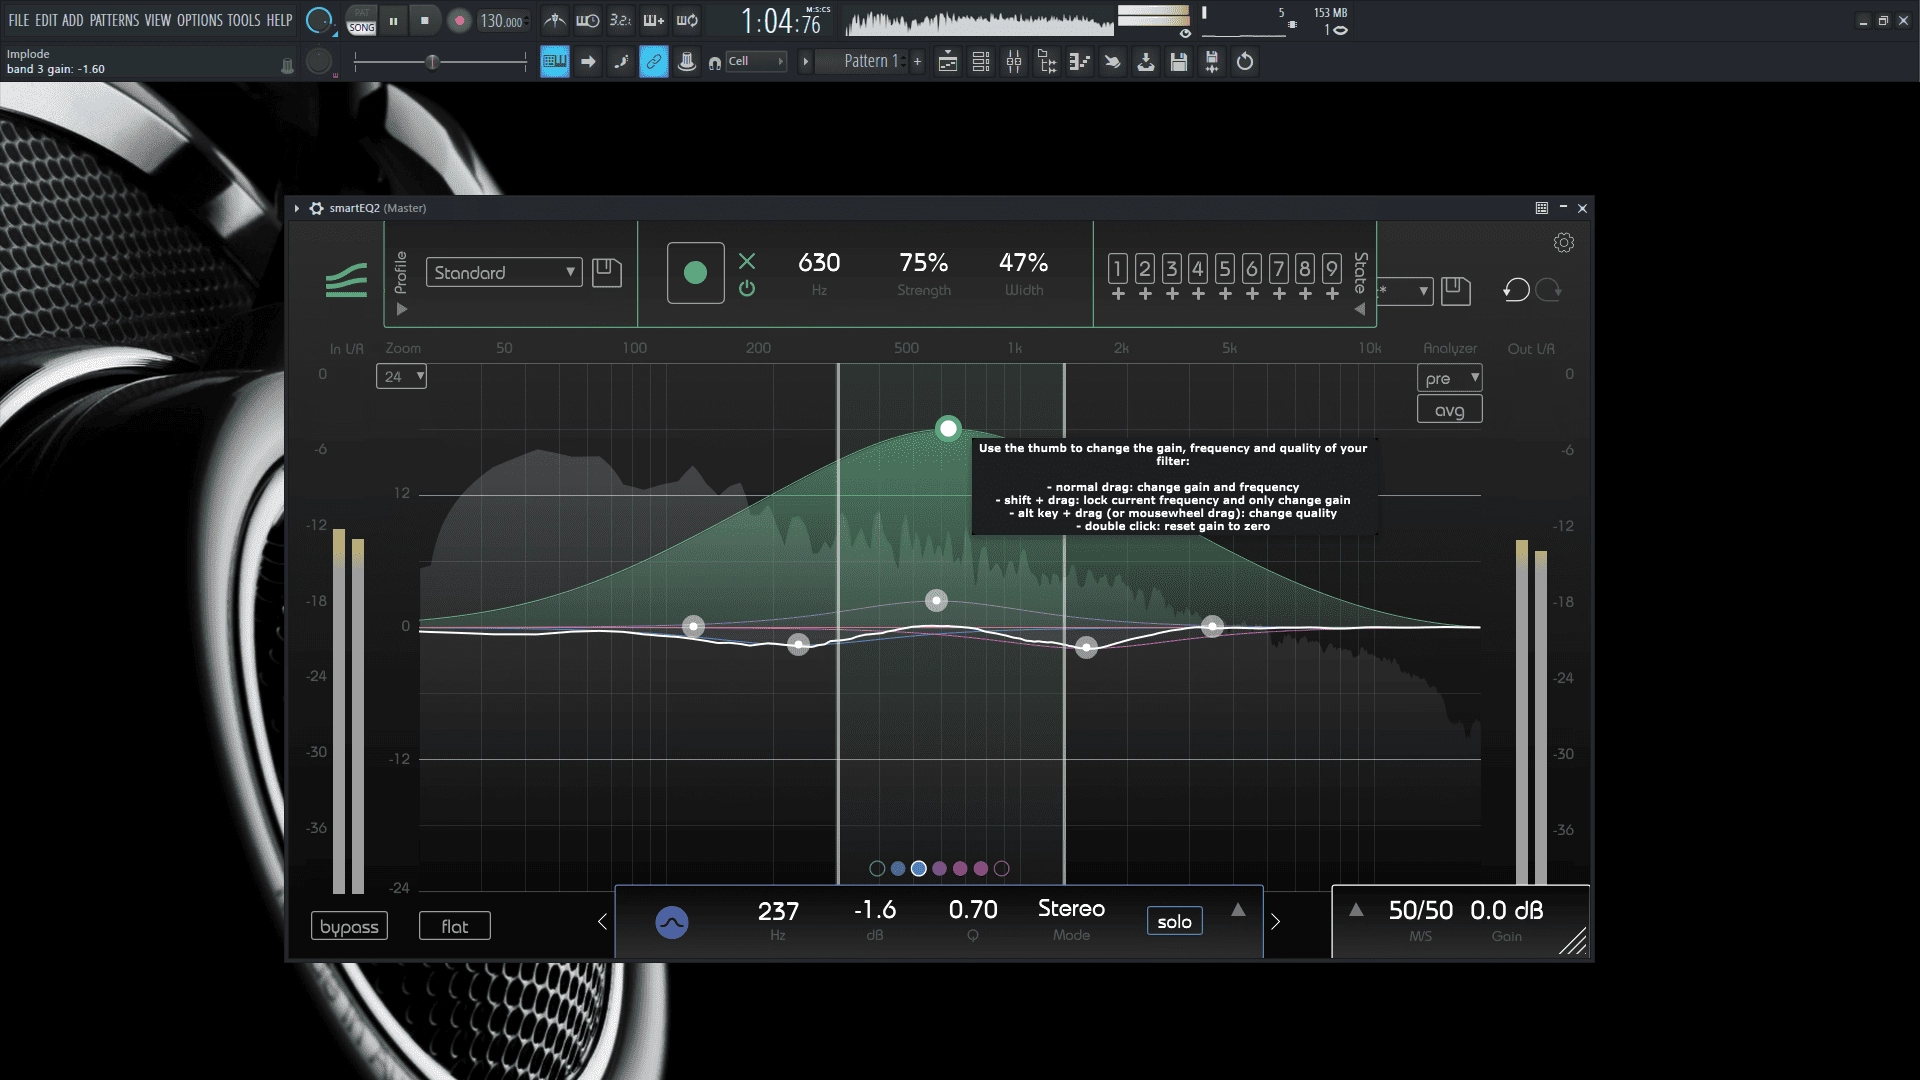Viewport: 1920px width, 1080px height.
Task: Open the smartEQ2 settings gear
Action: click(1564, 242)
